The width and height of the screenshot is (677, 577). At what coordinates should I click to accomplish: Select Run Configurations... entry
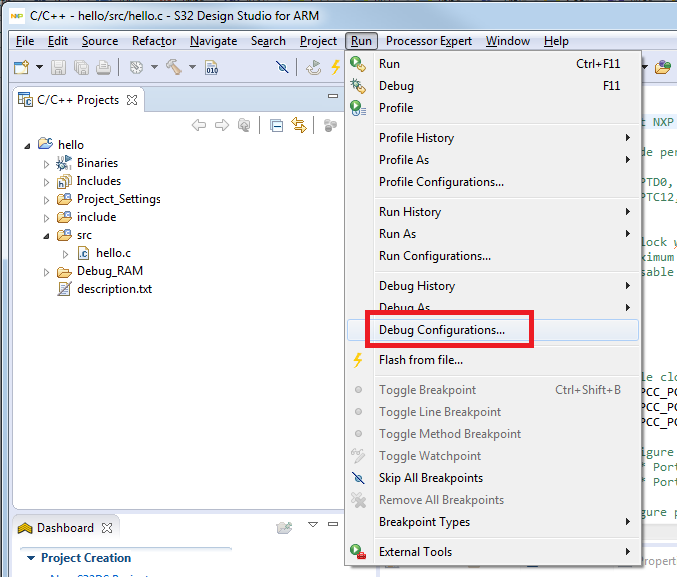pos(492,256)
